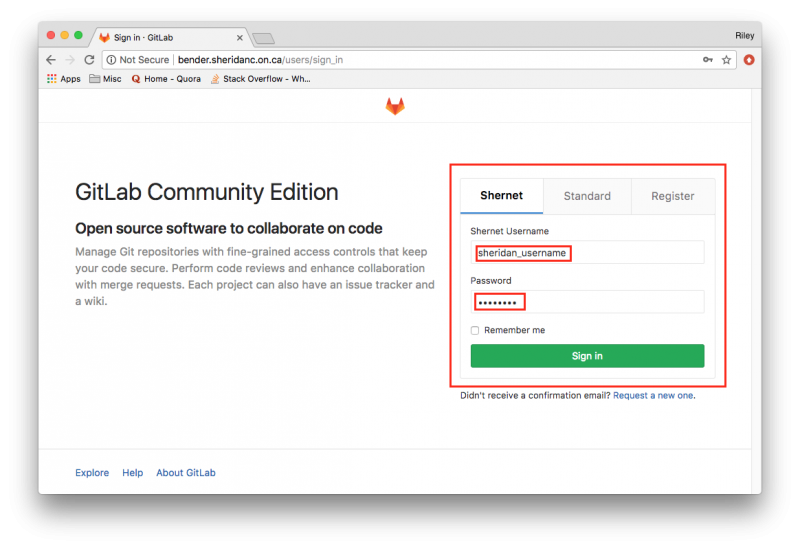
Task: Click the red extension icon in toolbar
Action: coord(749,60)
